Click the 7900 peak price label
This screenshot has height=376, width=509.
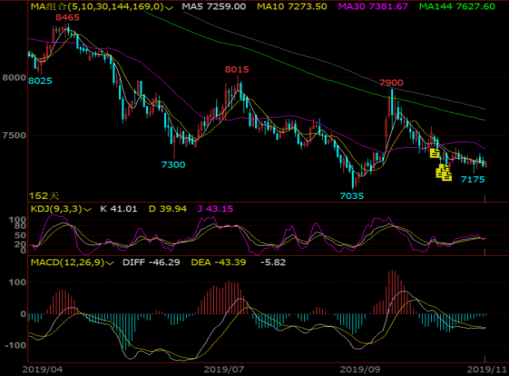point(391,83)
